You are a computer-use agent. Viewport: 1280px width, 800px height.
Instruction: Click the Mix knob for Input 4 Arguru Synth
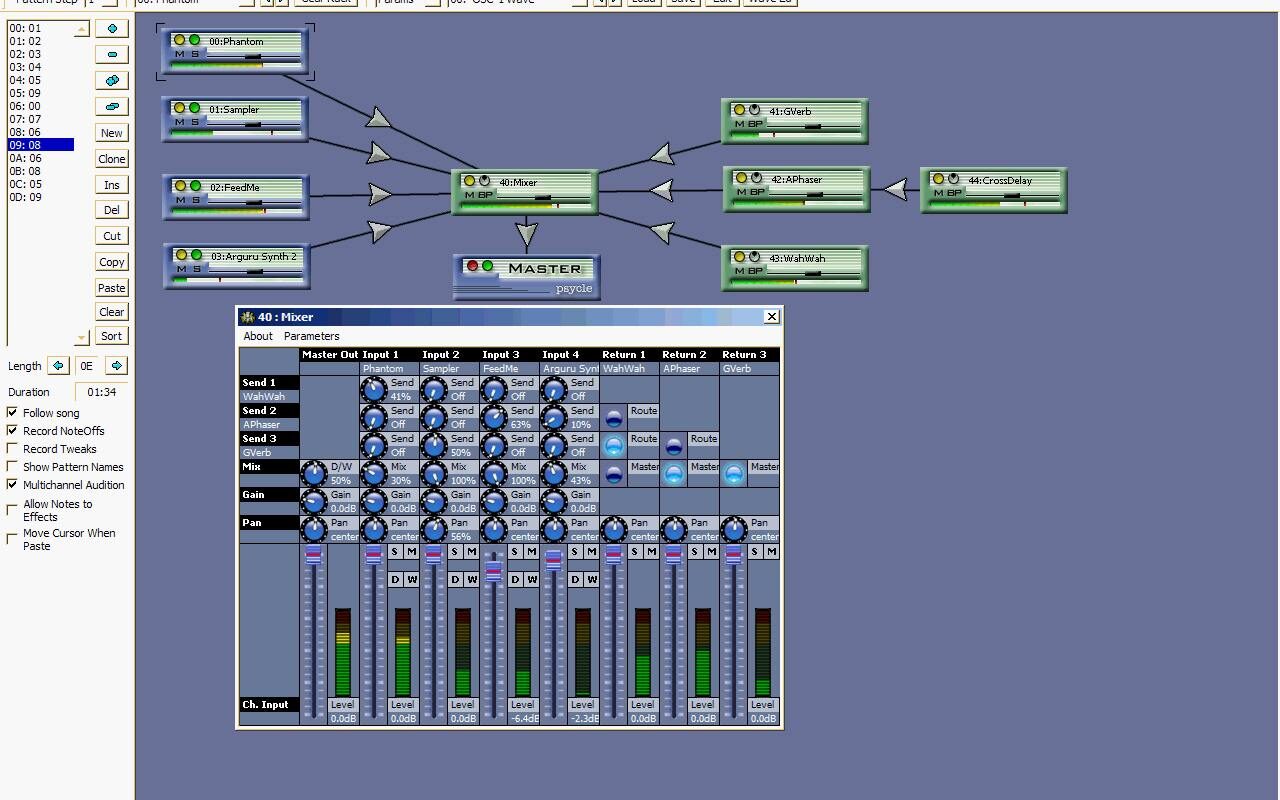(x=554, y=474)
